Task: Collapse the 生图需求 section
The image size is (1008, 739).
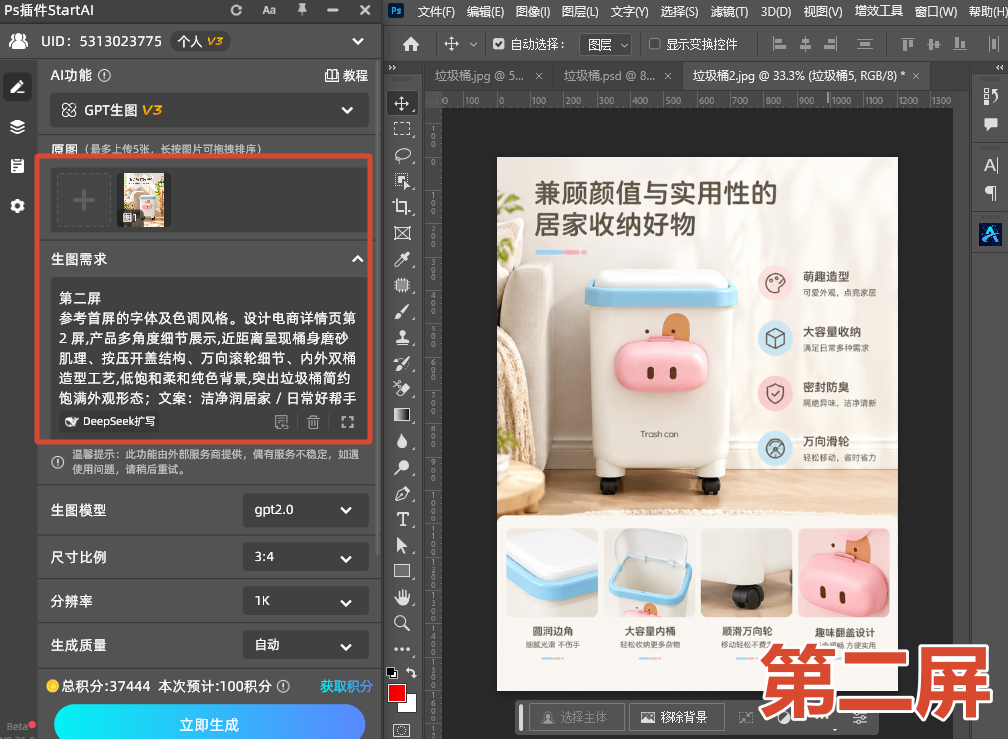Action: point(357,259)
